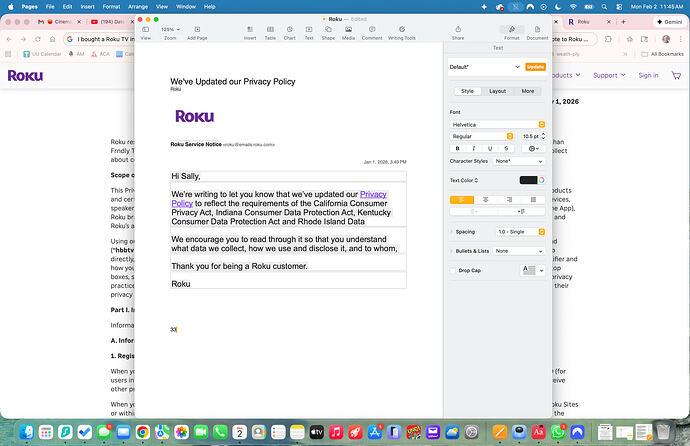The height and width of the screenshot is (446, 690).
Task: Open the Chart toolbar icon
Action: click(x=290, y=29)
